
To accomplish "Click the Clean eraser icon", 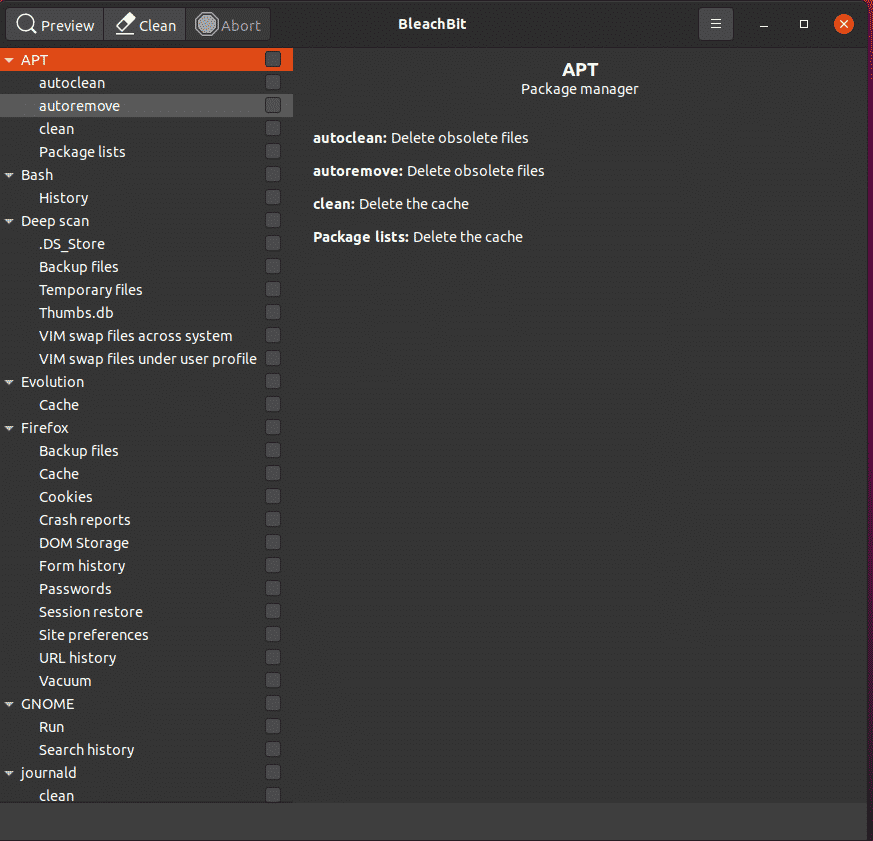I will click(125, 24).
